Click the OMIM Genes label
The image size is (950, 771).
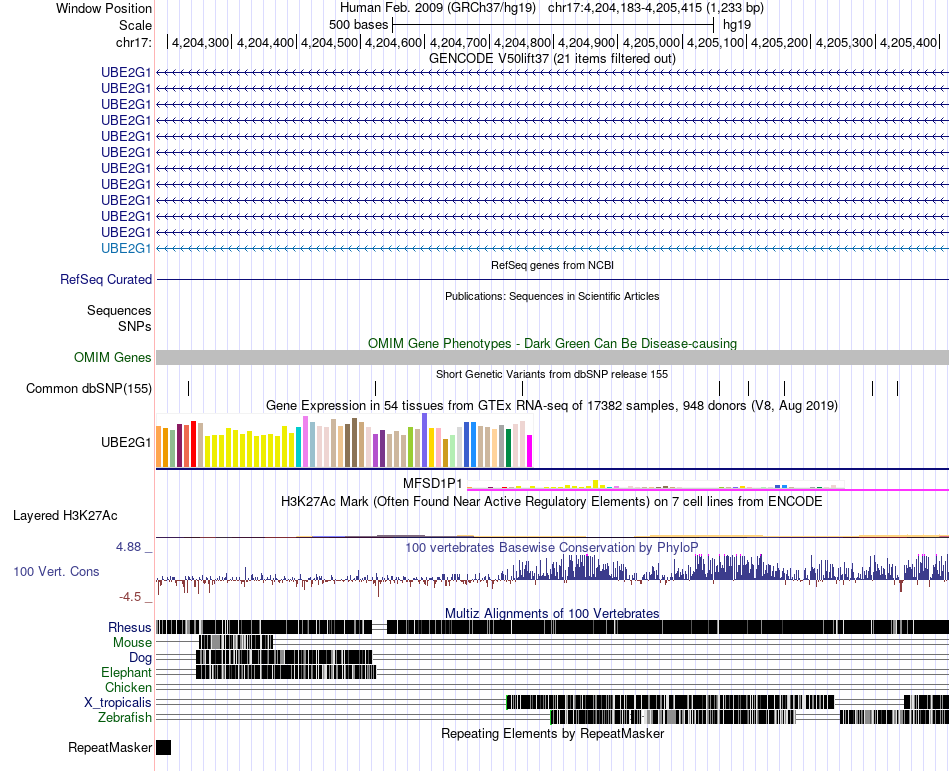[113, 357]
